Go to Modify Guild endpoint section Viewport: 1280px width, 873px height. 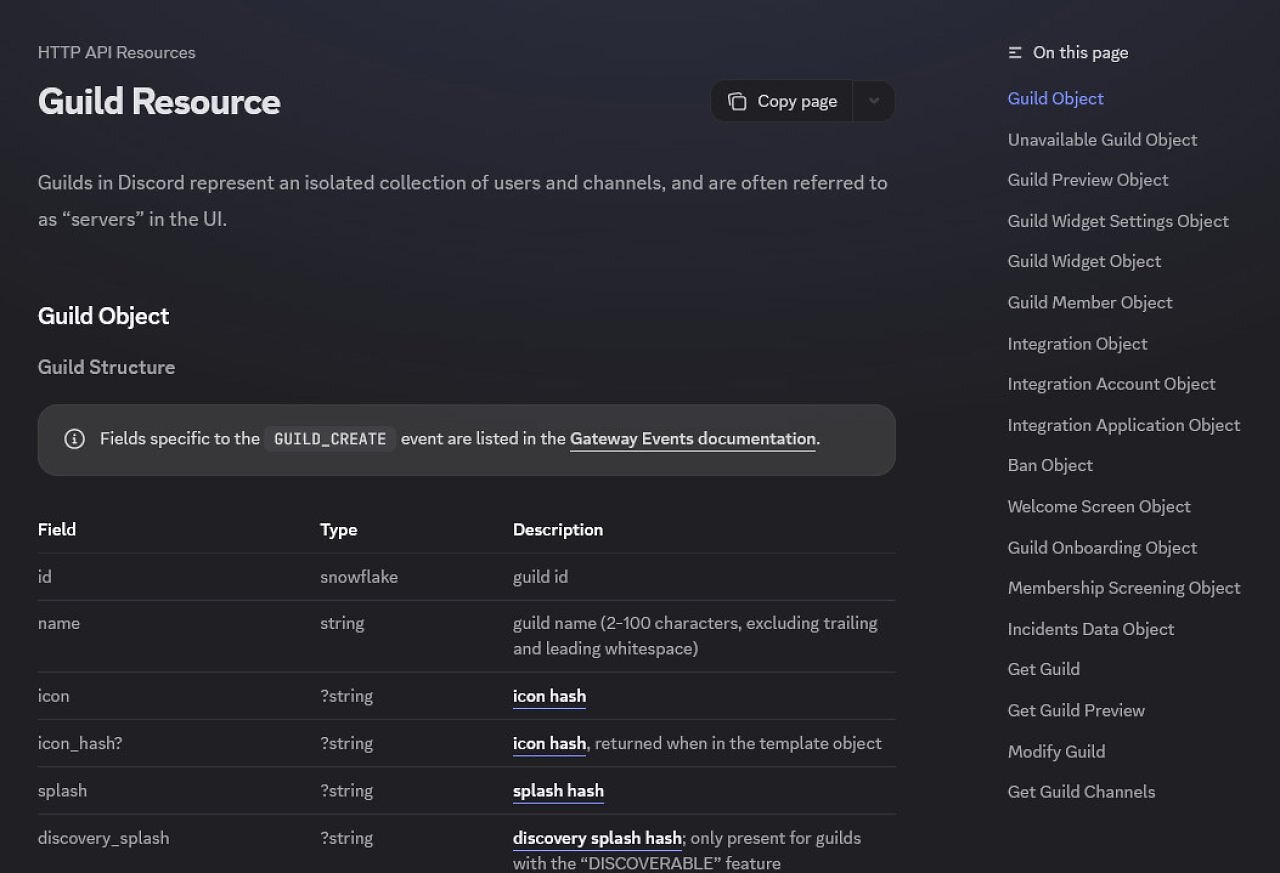point(1056,751)
